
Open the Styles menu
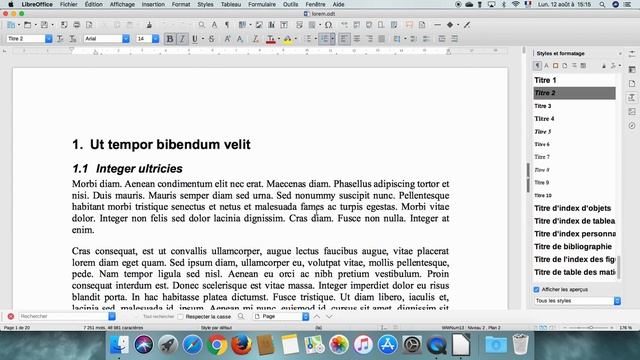pos(205,4)
